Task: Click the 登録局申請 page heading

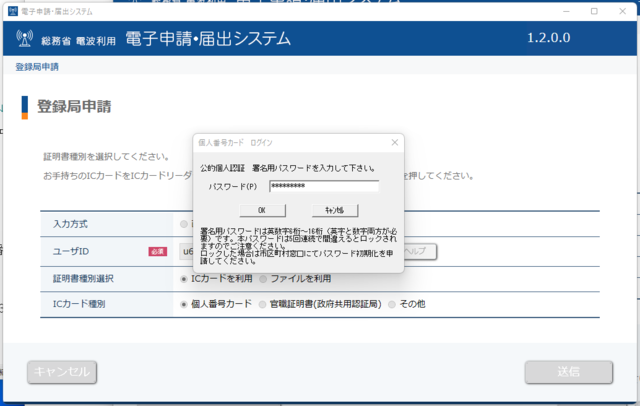Action: [x=74, y=106]
